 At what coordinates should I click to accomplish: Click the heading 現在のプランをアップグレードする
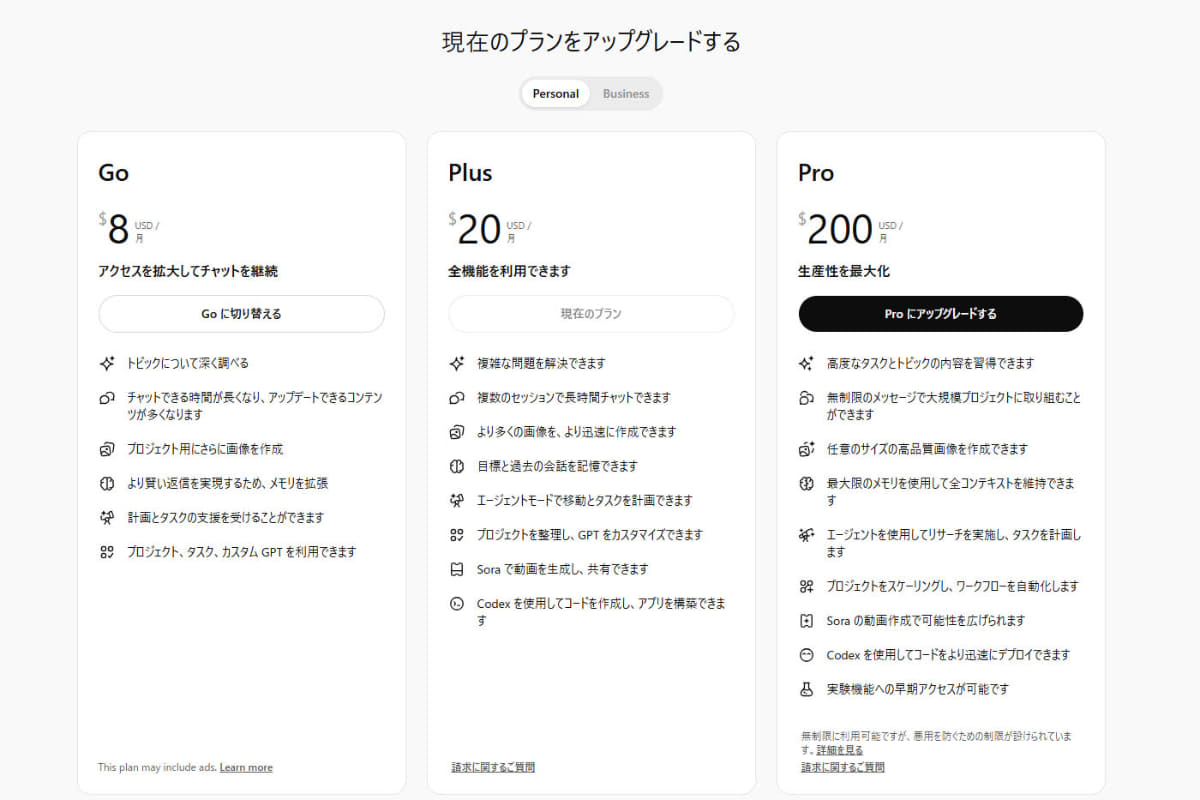[591, 42]
